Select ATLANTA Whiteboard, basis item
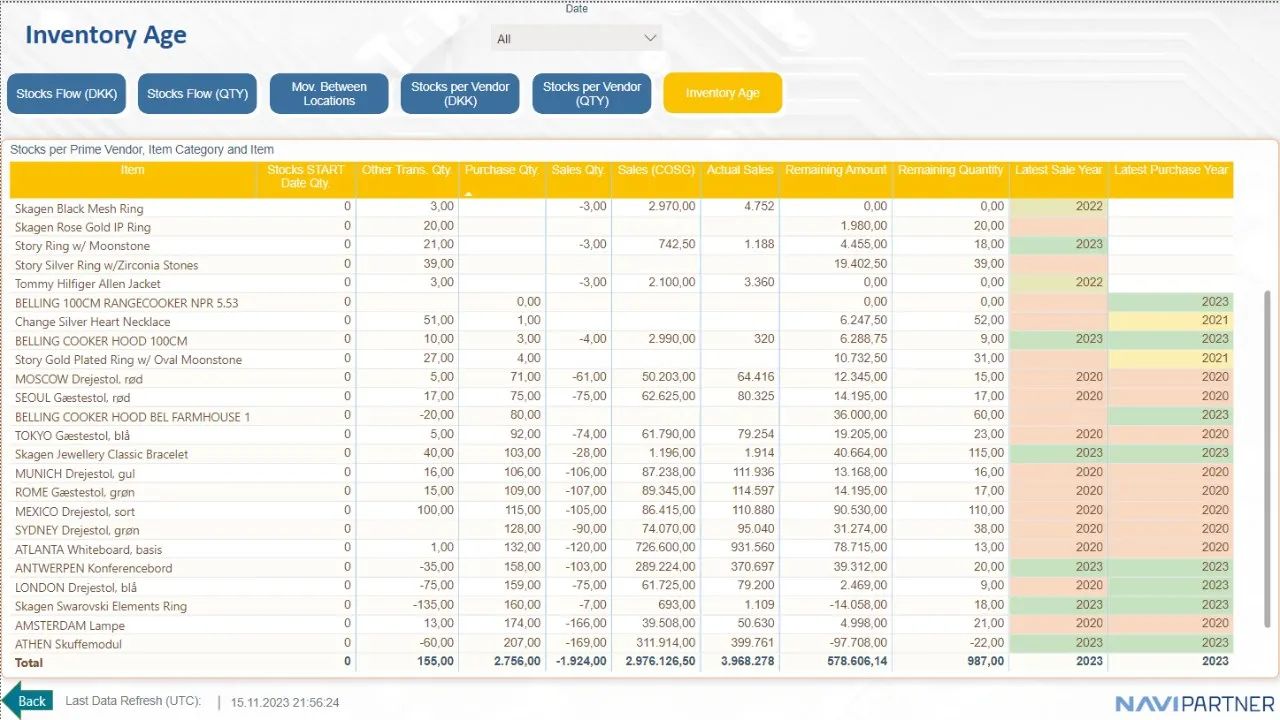This screenshot has height=720, width=1280. tap(88, 549)
